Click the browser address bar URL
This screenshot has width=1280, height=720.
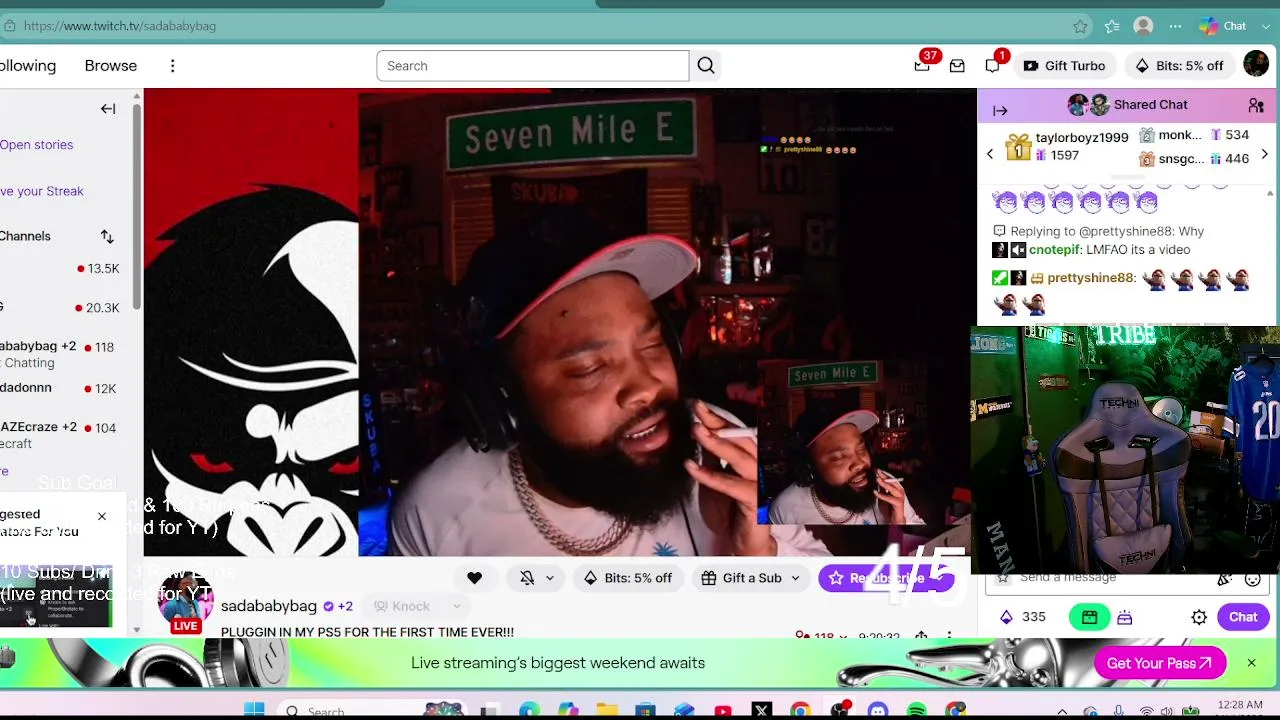(120, 26)
